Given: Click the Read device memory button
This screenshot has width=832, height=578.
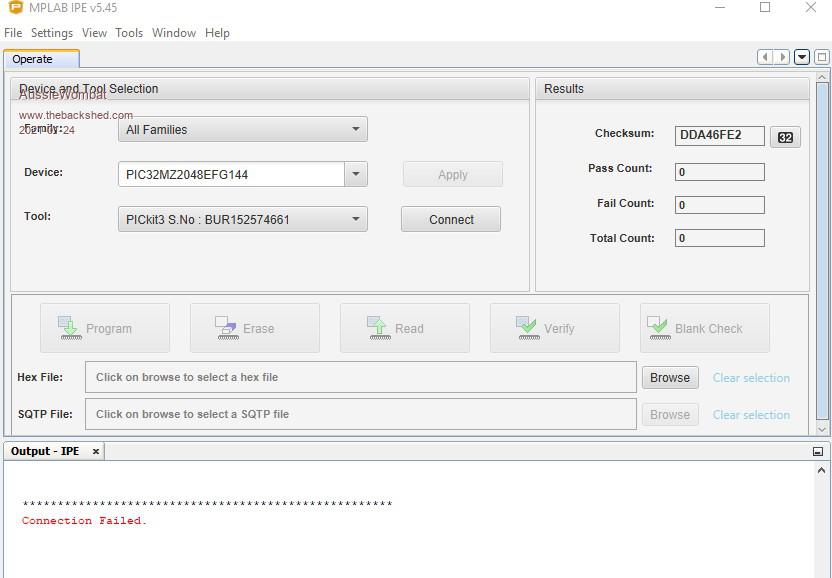Looking at the screenshot, I should point(405,328).
